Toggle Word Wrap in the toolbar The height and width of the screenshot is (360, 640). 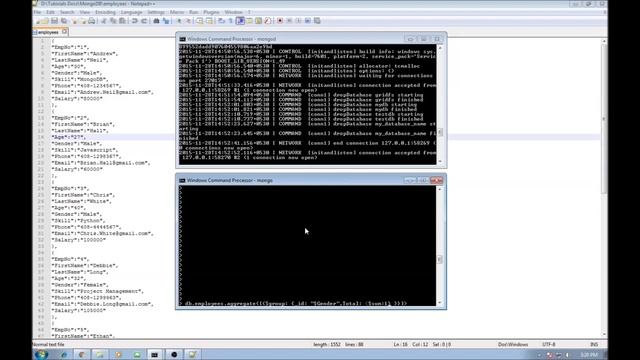[x=222, y=21]
